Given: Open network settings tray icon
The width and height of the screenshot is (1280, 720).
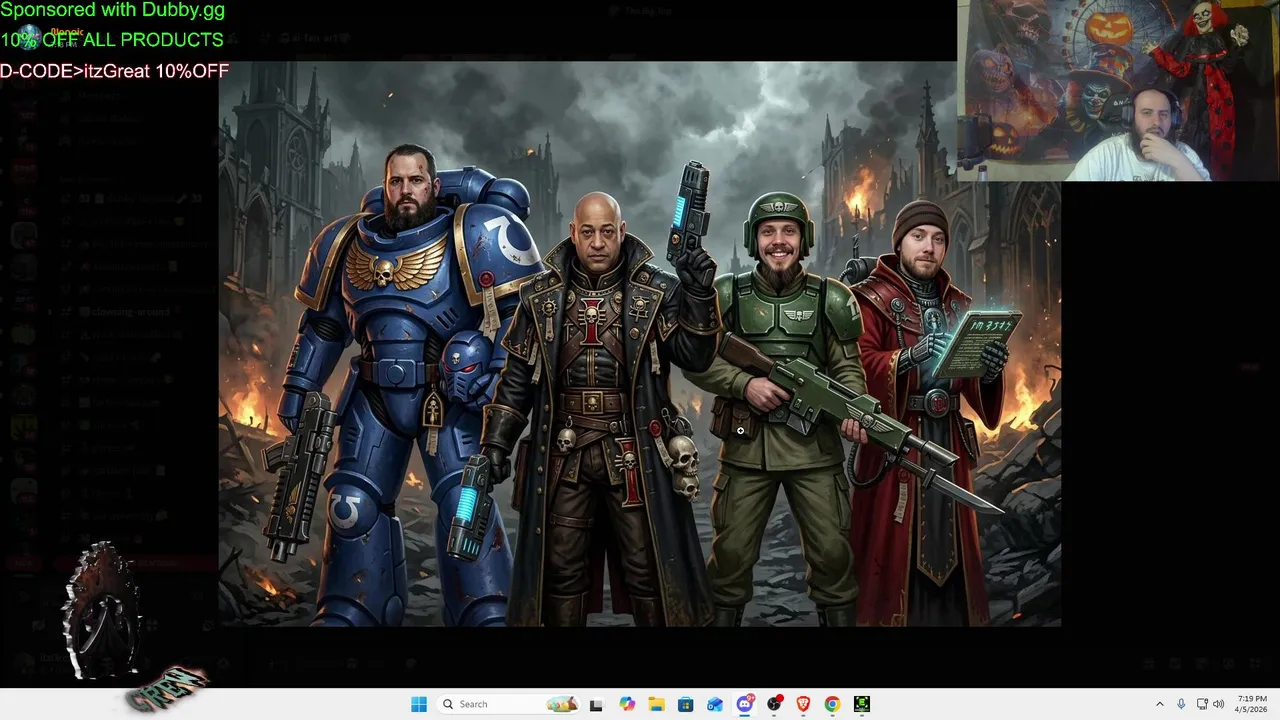Looking at the screenshot, I should pyautogui.click(x=1202, y=704).
